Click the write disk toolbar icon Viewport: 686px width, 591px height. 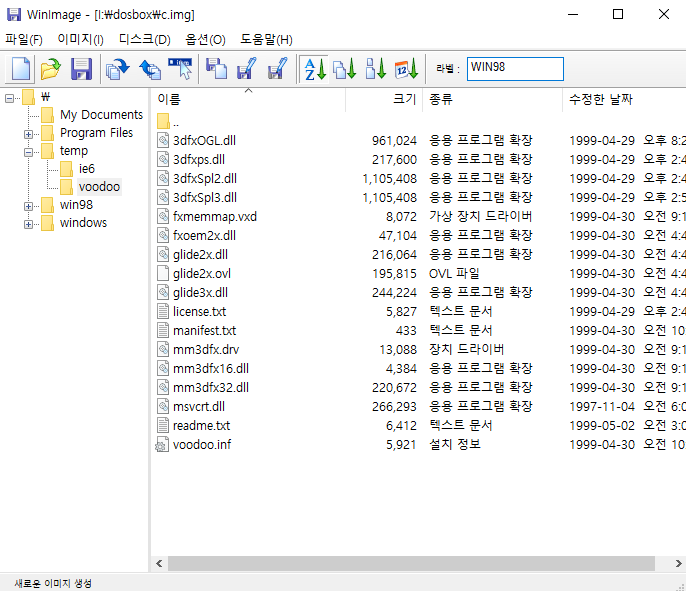tap(150, 69)
